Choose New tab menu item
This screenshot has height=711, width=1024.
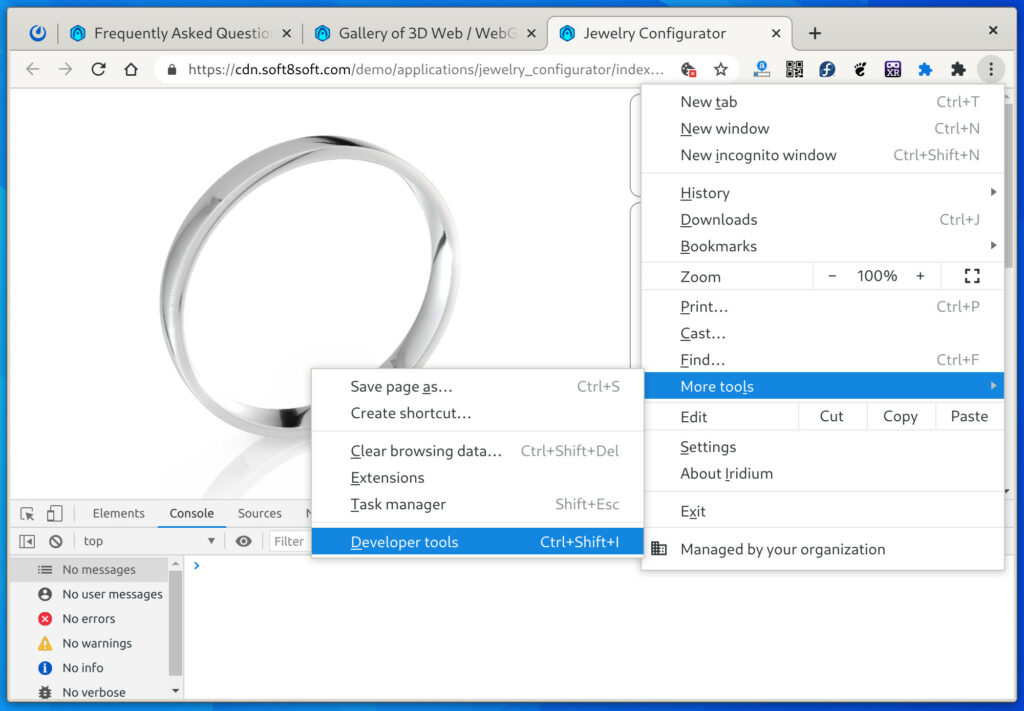pos(823,102)
